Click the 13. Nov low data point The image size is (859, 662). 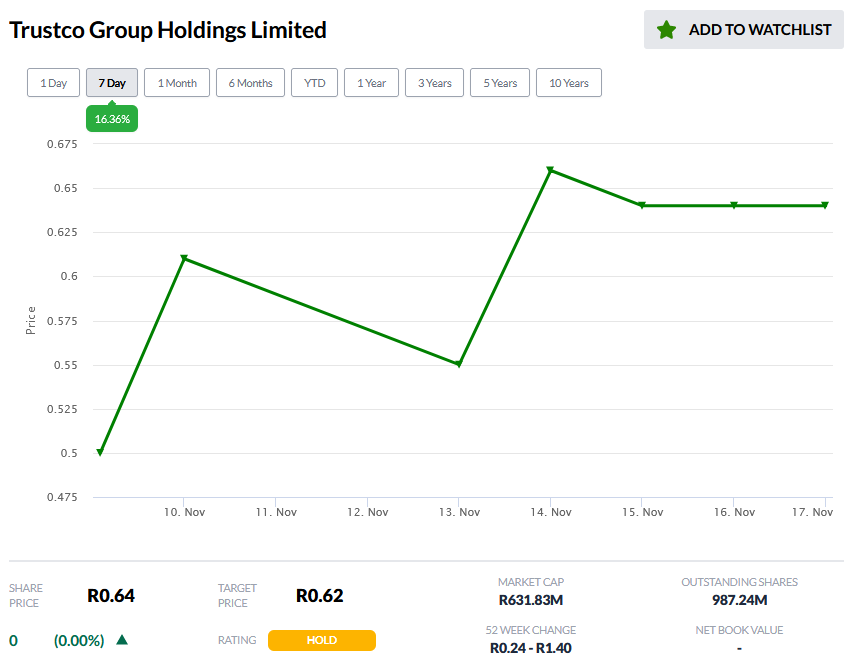point(459,364)
